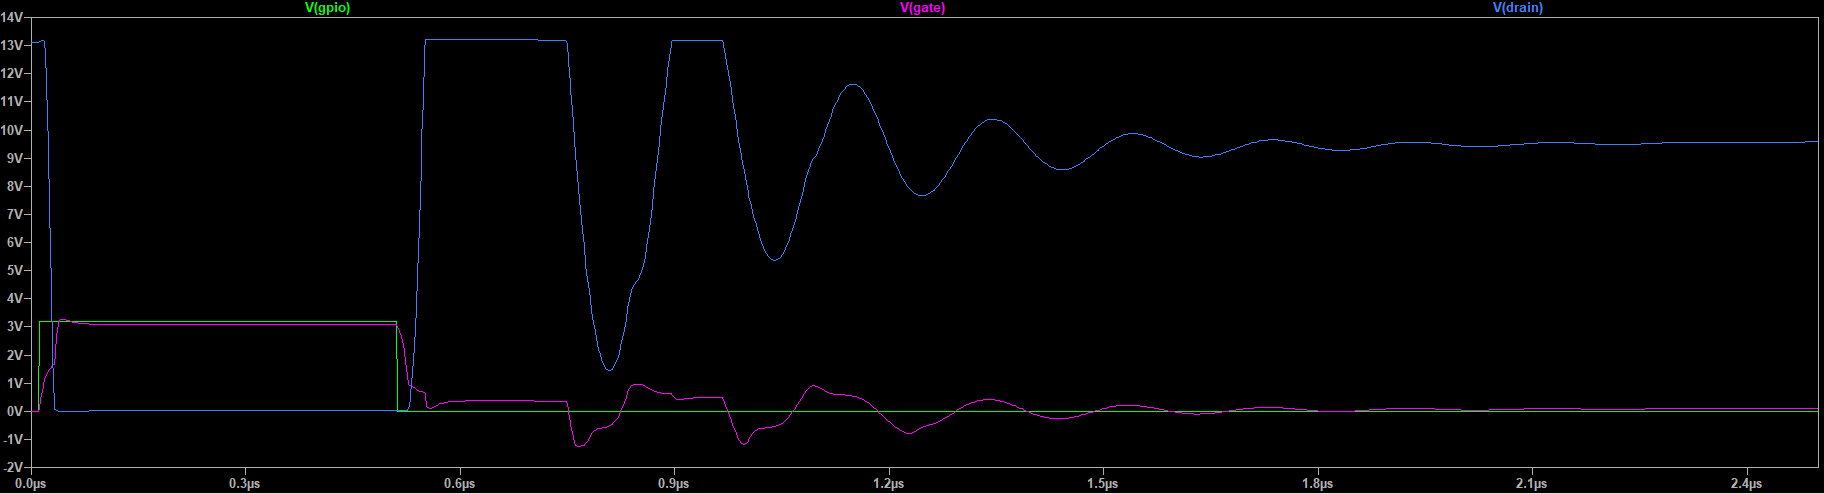Viewport: 1824px width, 494px height.
Task: Click the 8V vertical axis label
Action: click(x=15, y=186)
